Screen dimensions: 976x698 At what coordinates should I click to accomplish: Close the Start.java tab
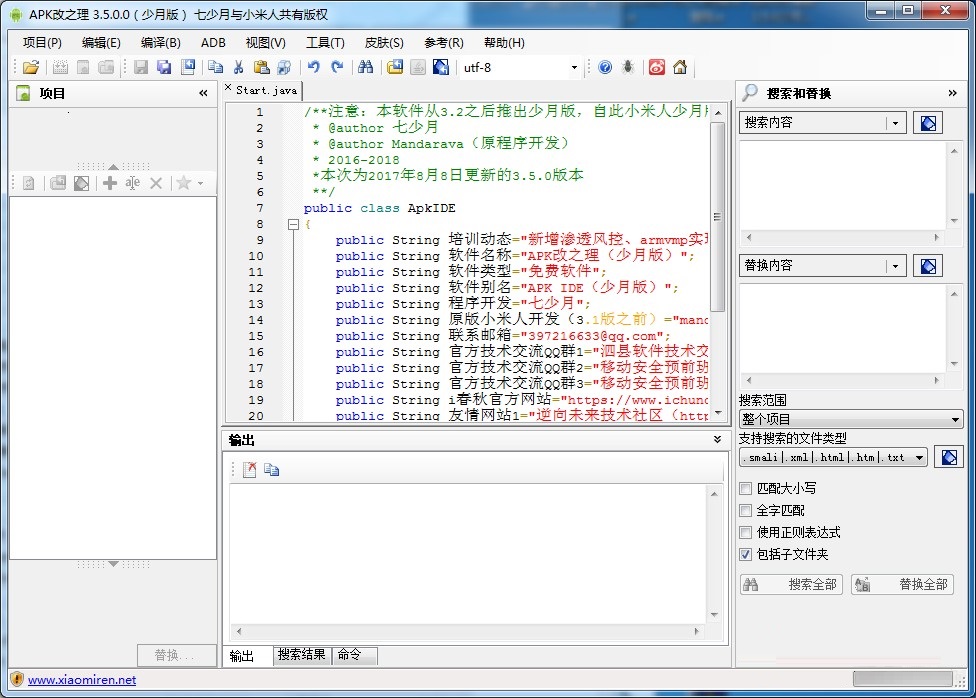pos(228,88)
